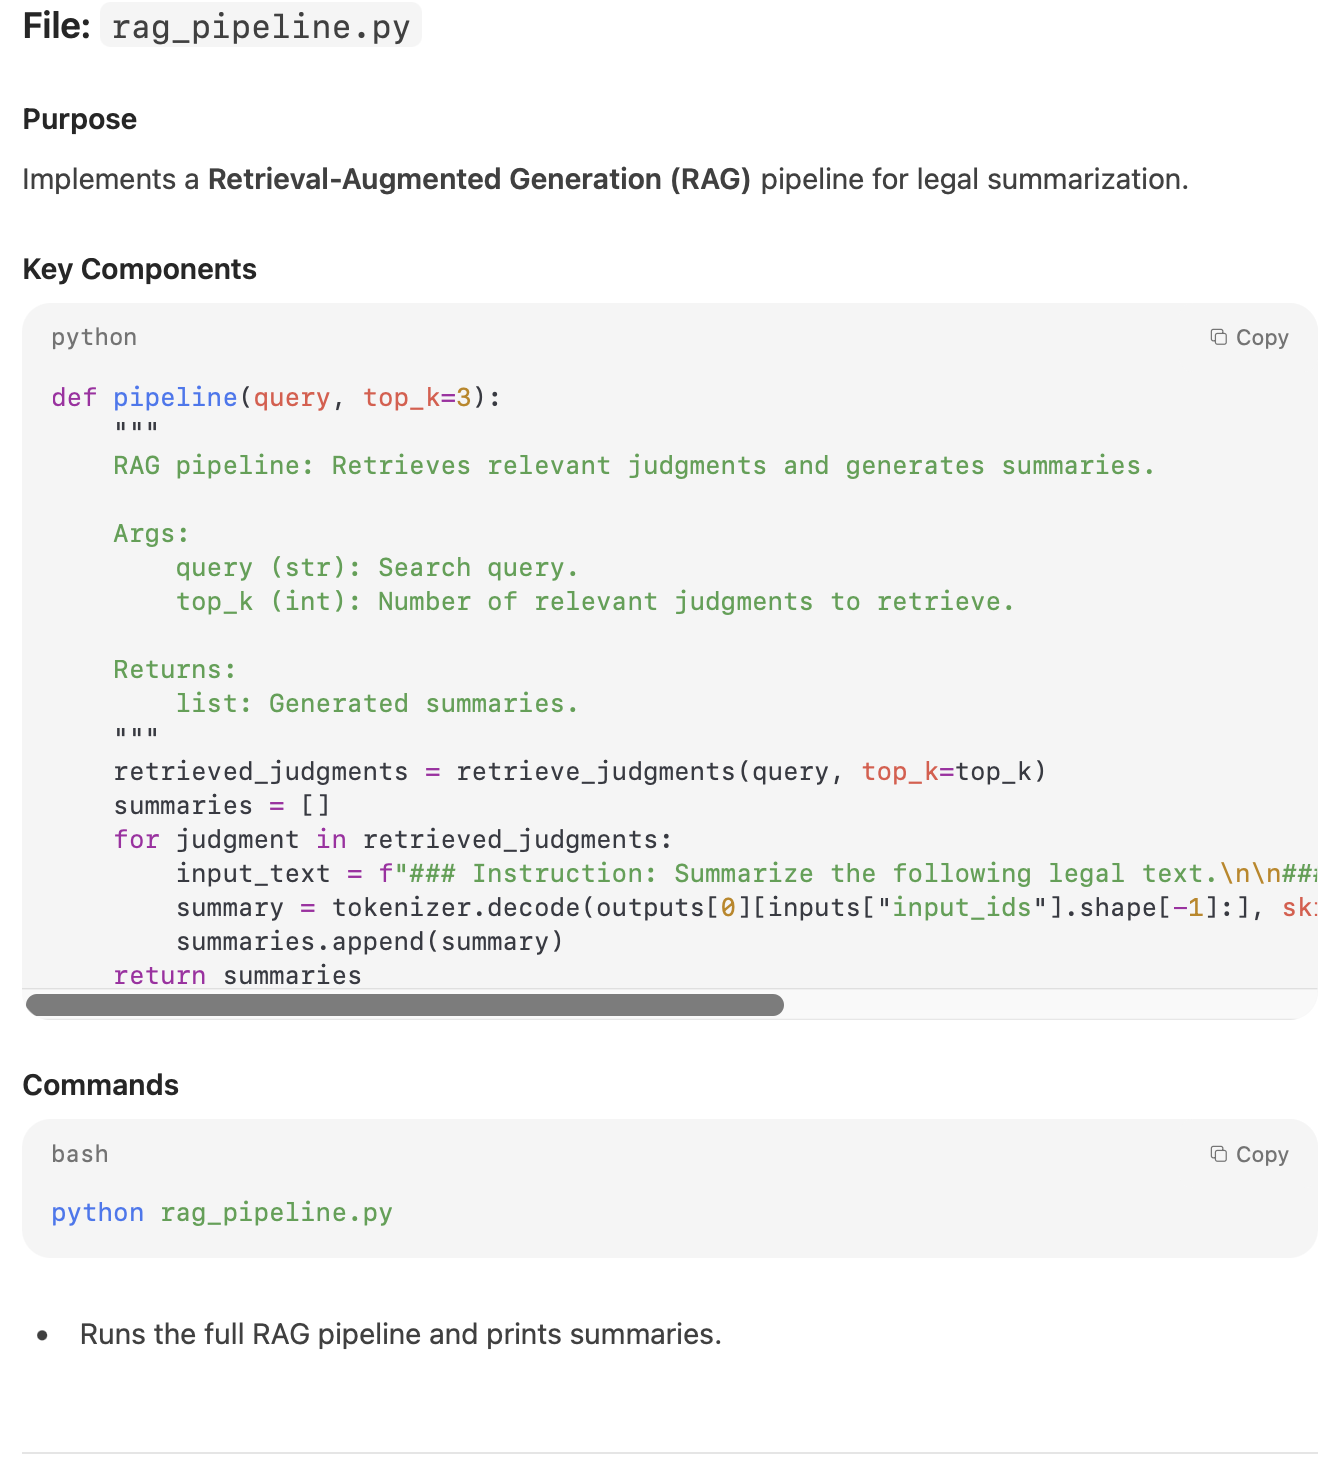Click the copy icon on the bash code block

point(1219,1154)
